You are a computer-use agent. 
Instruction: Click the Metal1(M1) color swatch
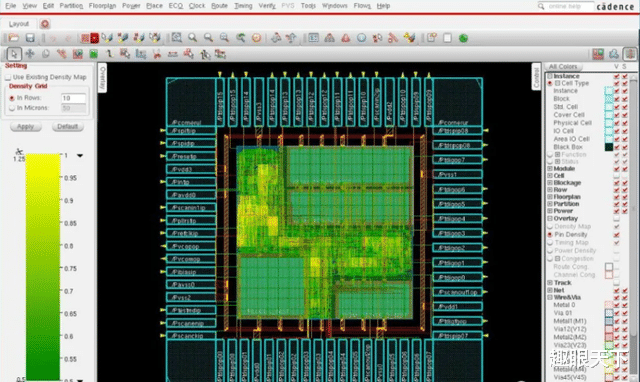pyautogui.click(x=609, y=321)
